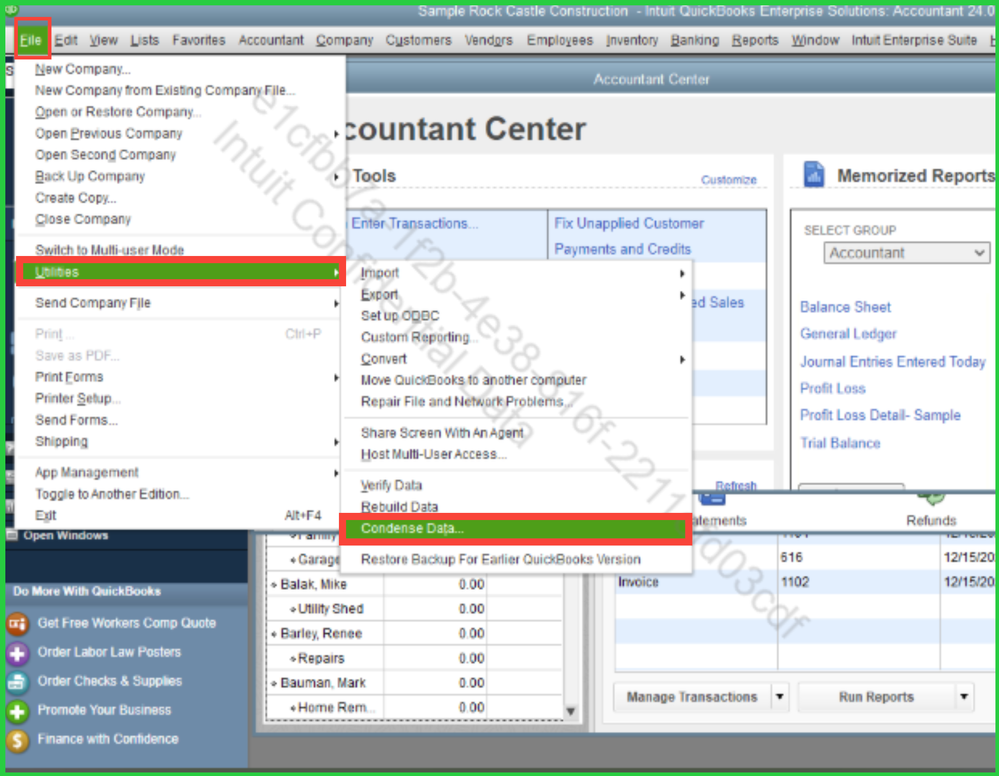The image size is (999, 776).
Task: Open the Manage Transactions dropdown arrow
Action: [780, 697]
